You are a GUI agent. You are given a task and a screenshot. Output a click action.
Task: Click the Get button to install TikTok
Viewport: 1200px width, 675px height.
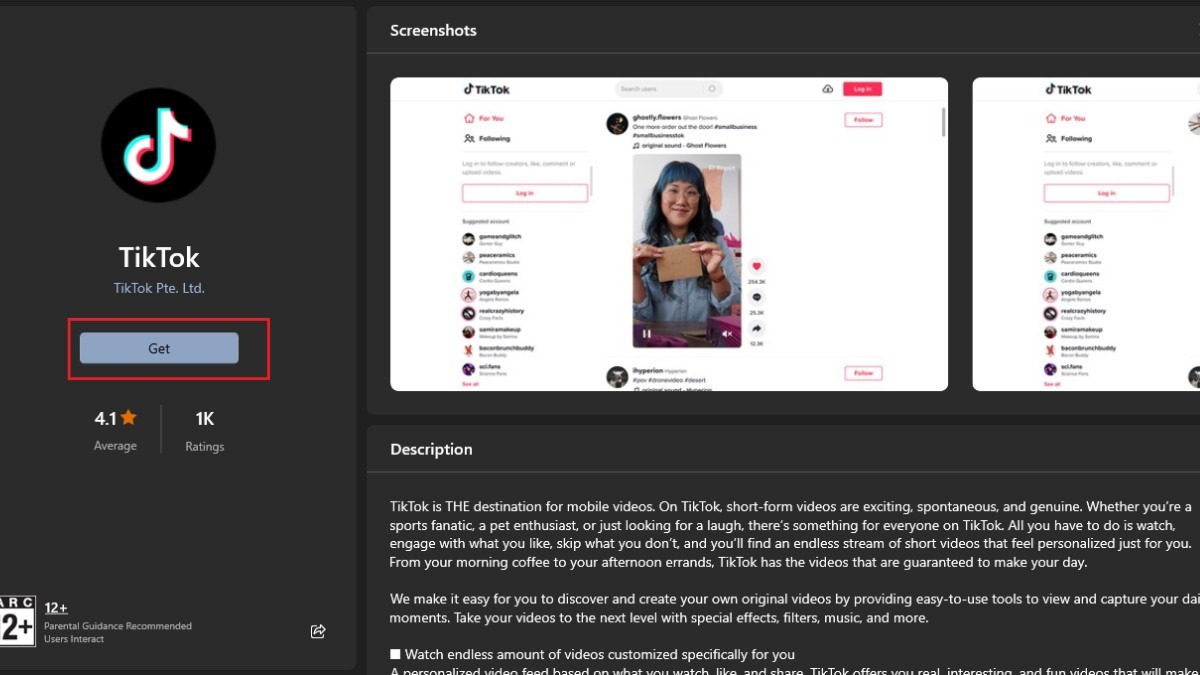(x=159, y=348)
